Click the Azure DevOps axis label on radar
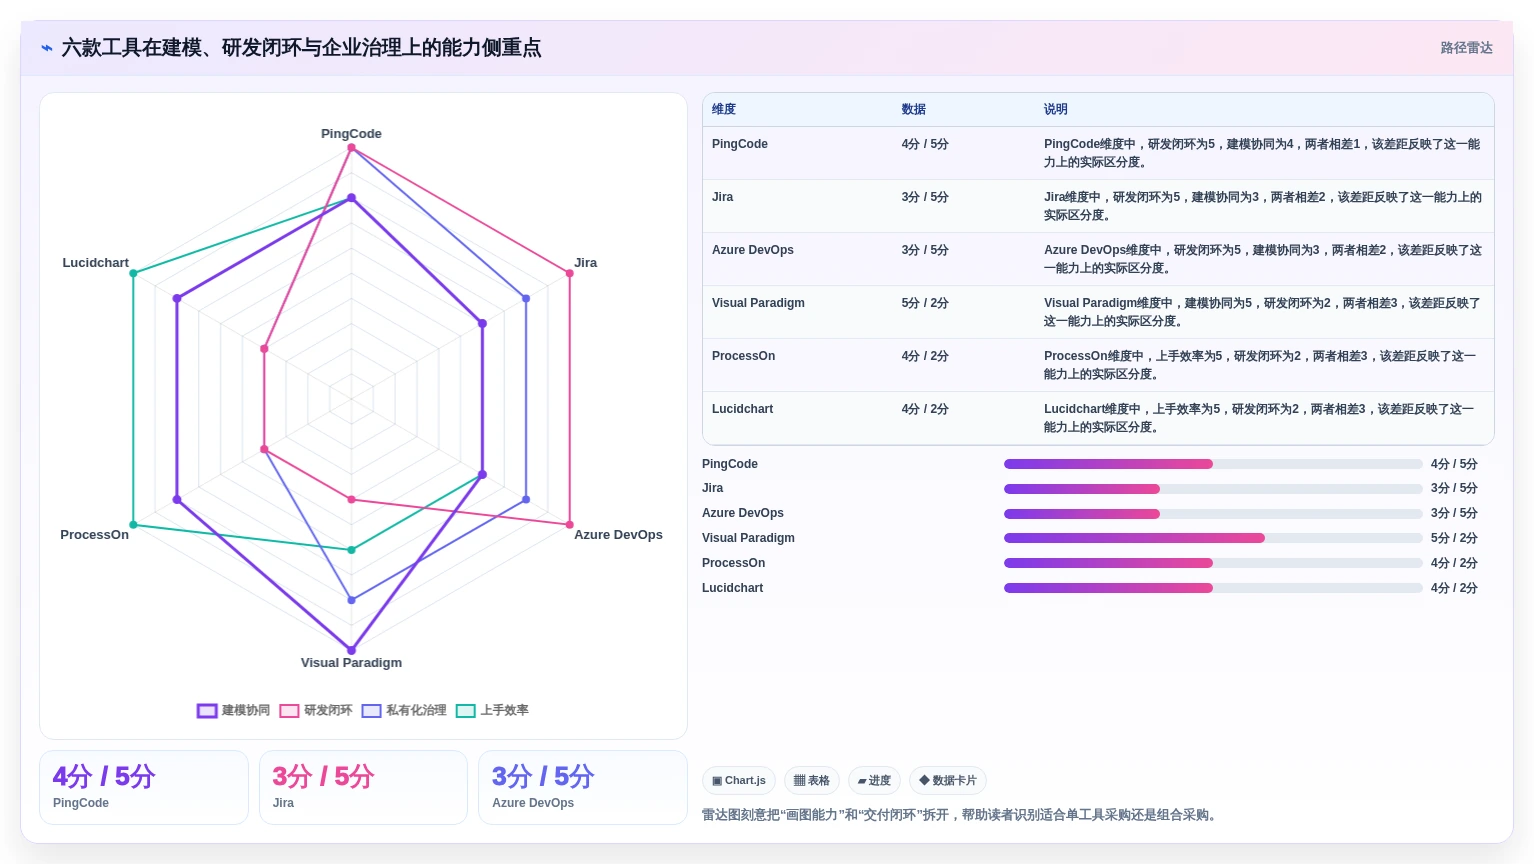This screenshot has height=864, width=1534. coord(618,534)
